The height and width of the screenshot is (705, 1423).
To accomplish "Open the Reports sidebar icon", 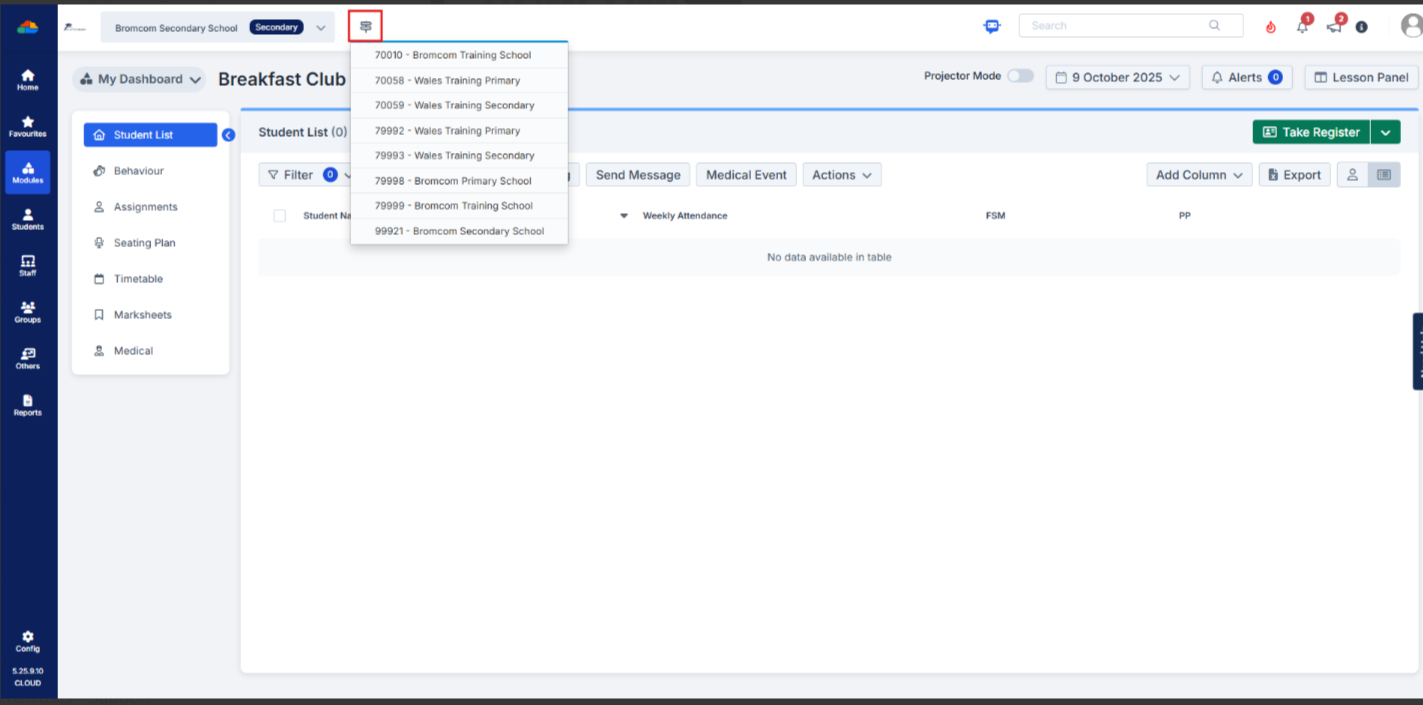I will click(28, 405).
